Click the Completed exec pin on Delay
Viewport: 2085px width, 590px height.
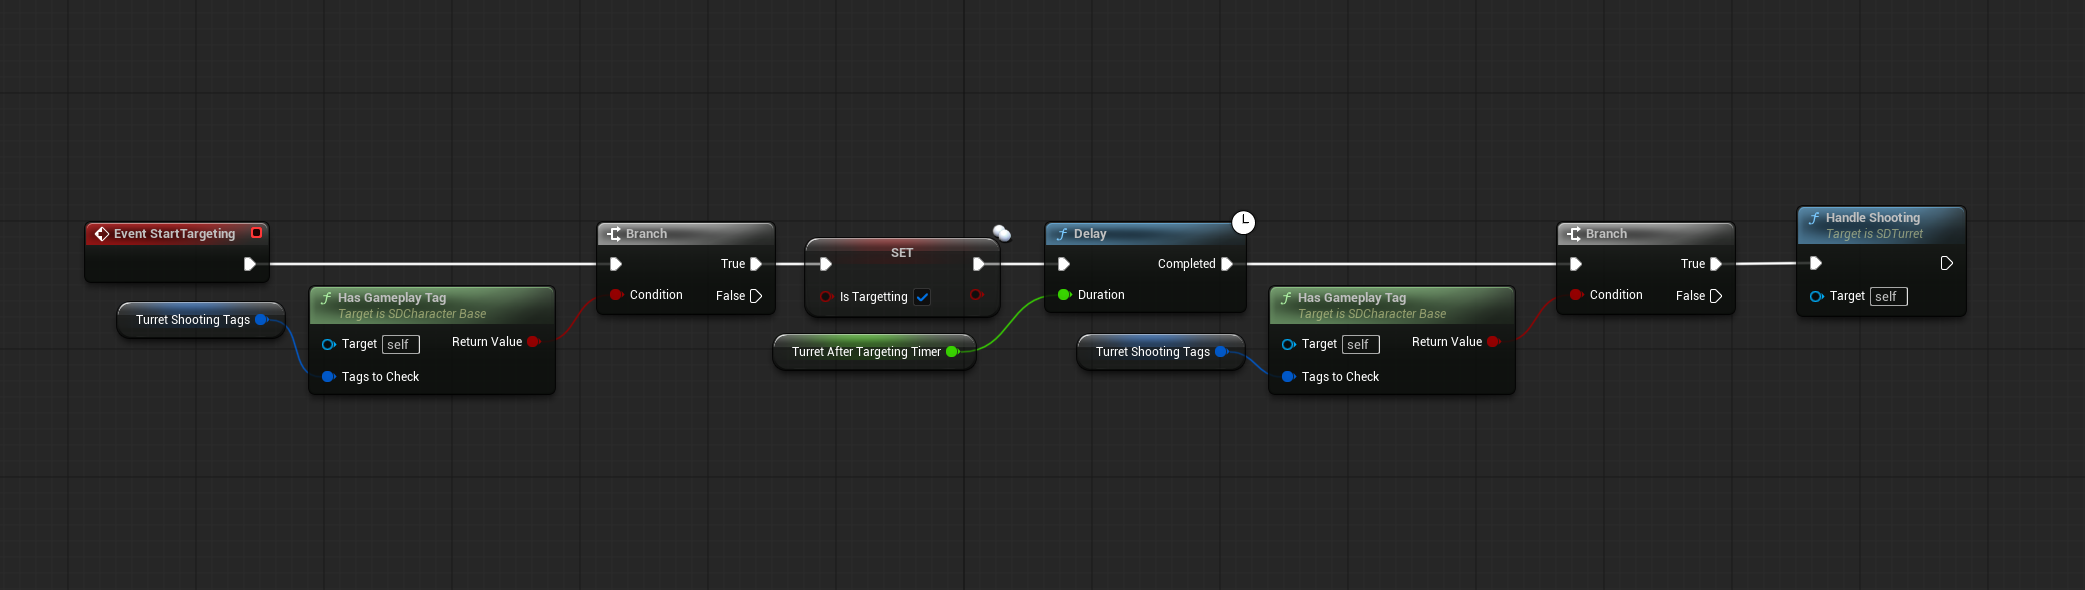(1227, 264)
